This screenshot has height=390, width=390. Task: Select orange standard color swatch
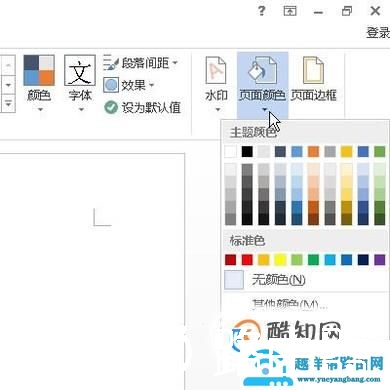(263, 260)
